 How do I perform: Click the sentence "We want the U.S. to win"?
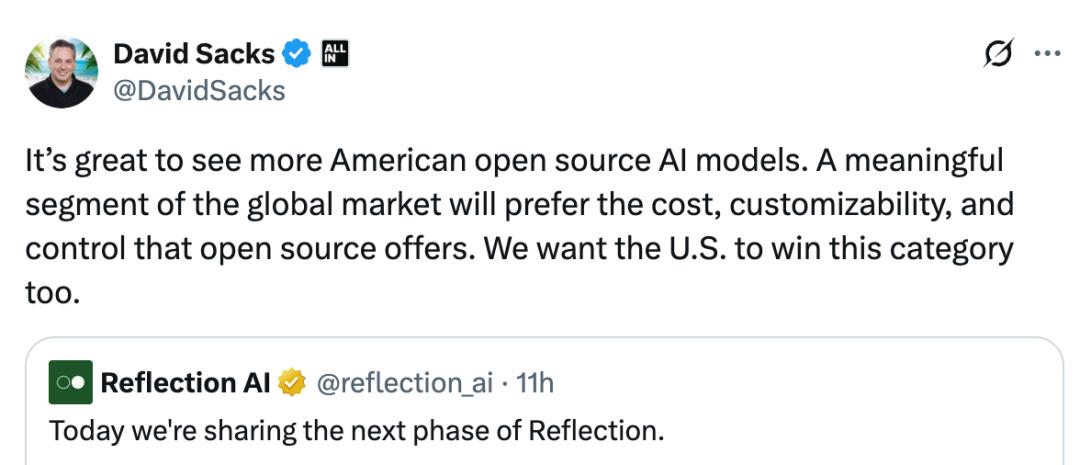point(640,249)
